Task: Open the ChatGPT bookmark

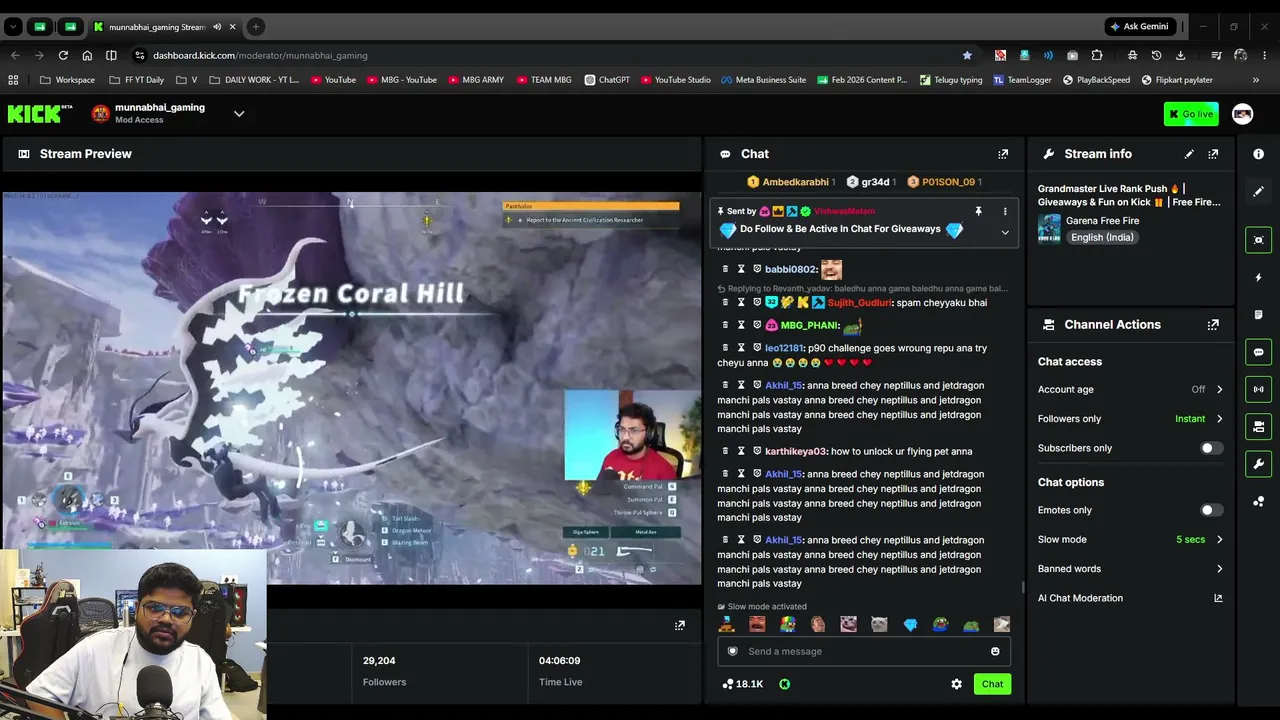Action: pos(607,80)
